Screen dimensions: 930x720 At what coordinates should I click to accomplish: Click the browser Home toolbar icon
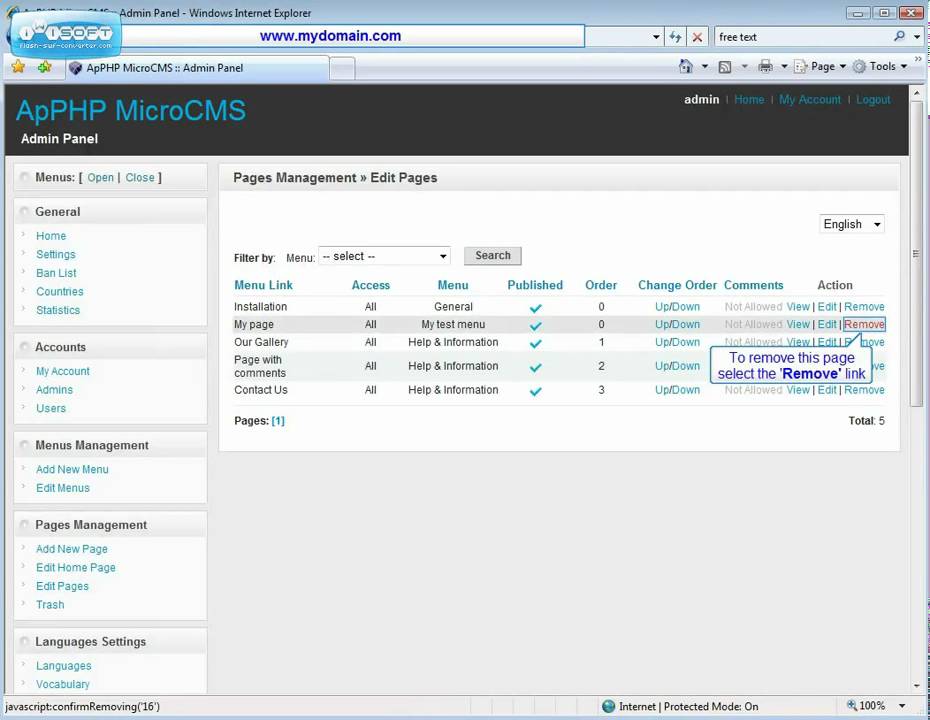pyautogui.click(x=686, y=66)
